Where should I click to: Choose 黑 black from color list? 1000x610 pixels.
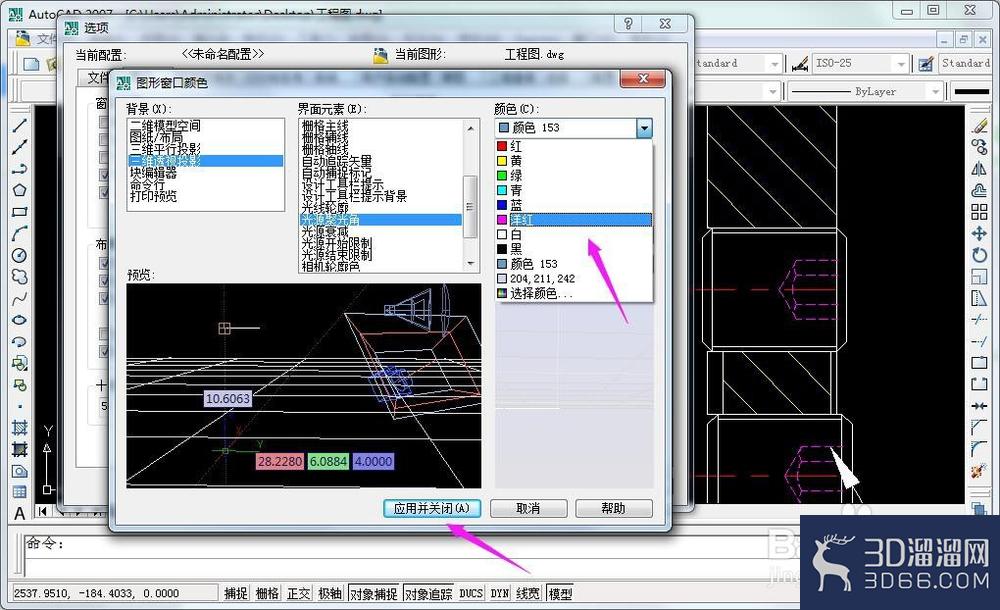[x=574, y=249]
